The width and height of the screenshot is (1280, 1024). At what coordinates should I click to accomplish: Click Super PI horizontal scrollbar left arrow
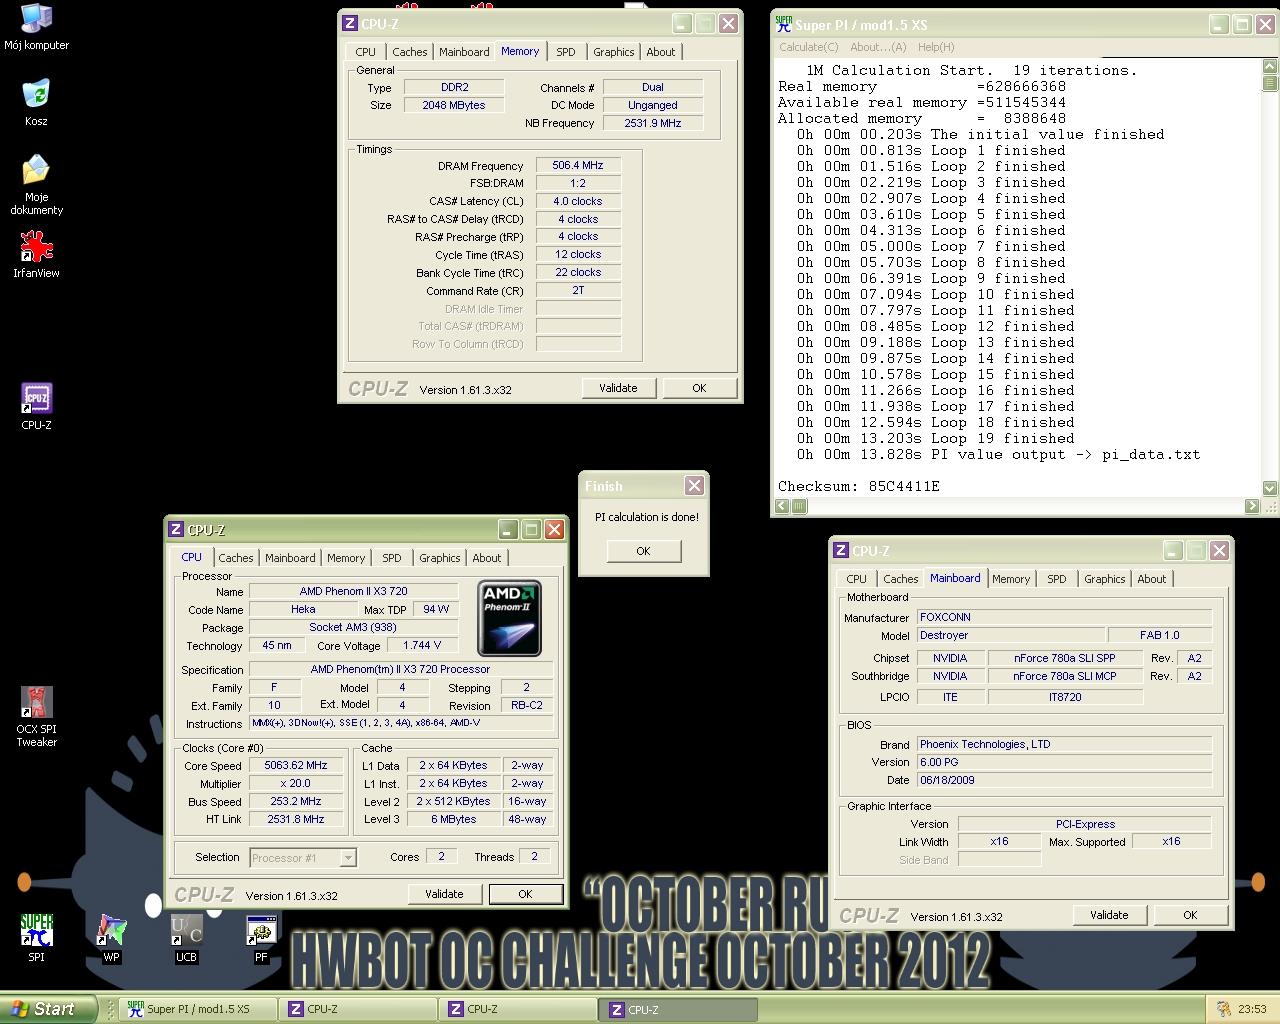pyautogui.click(x=783, y=506)
